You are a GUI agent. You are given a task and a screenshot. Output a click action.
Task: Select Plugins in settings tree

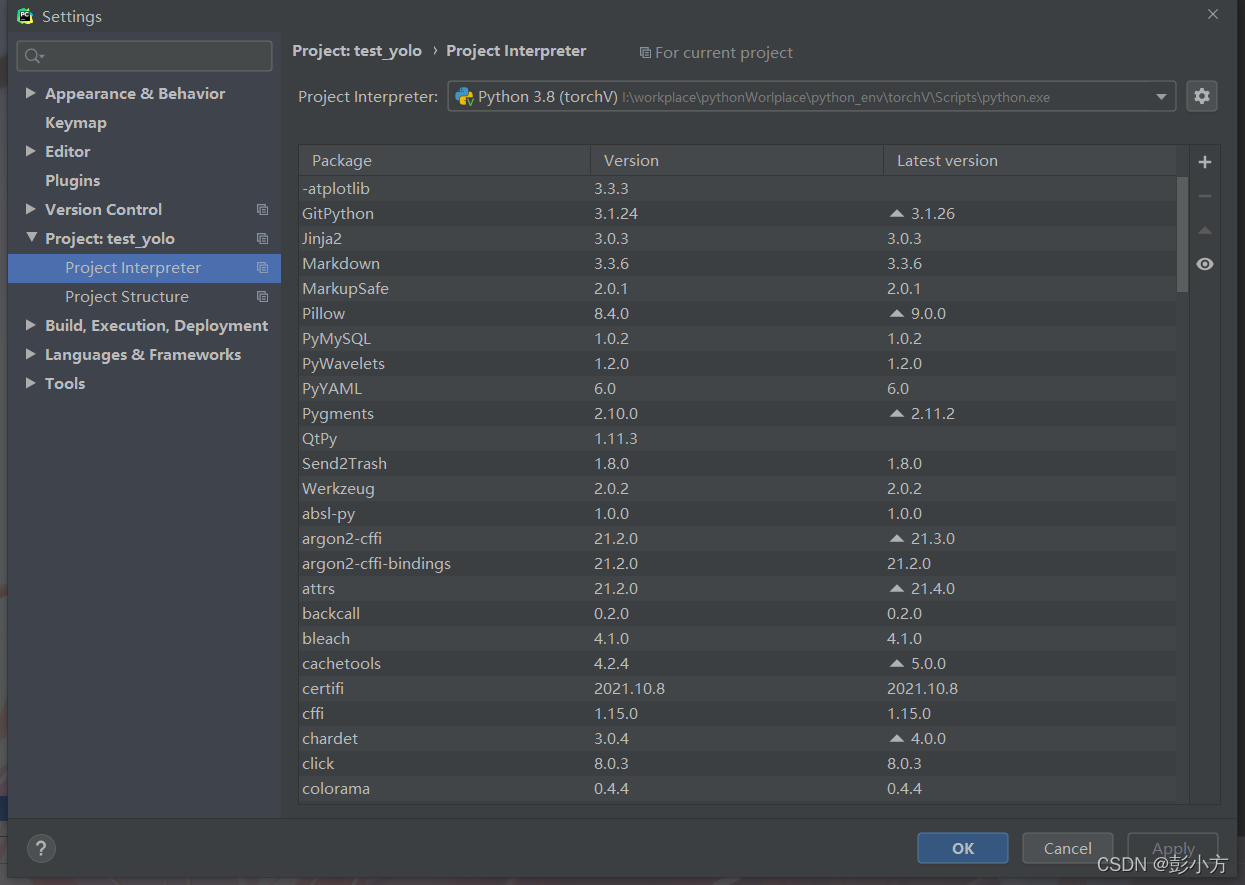[x=73, y=181]
